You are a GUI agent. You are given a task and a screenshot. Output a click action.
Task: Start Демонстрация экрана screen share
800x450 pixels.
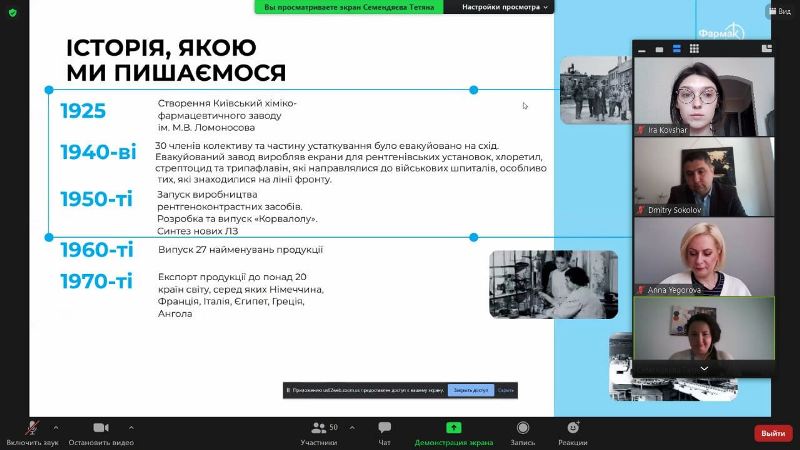454,433
